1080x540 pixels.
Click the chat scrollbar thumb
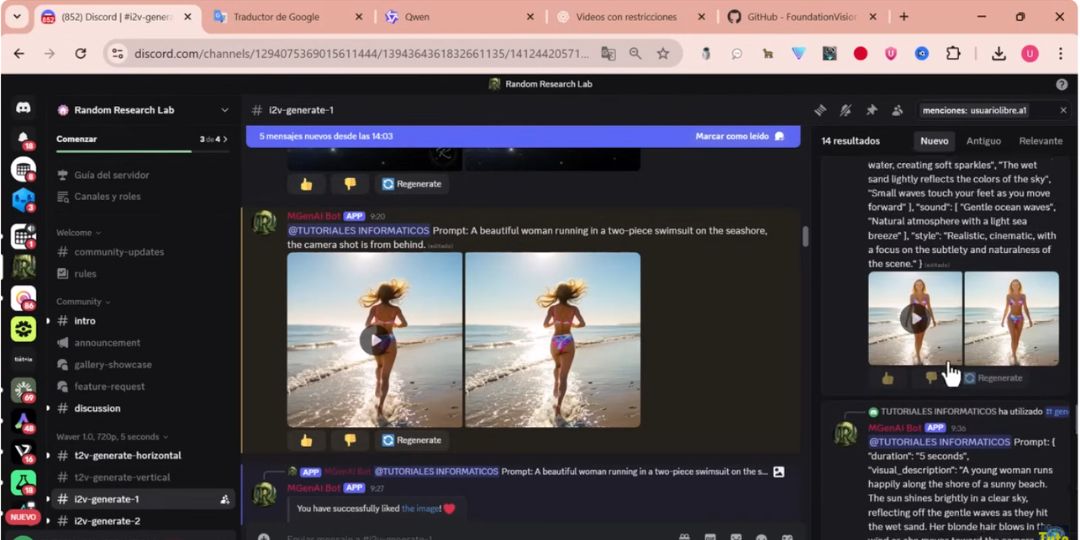pos(804,236)
